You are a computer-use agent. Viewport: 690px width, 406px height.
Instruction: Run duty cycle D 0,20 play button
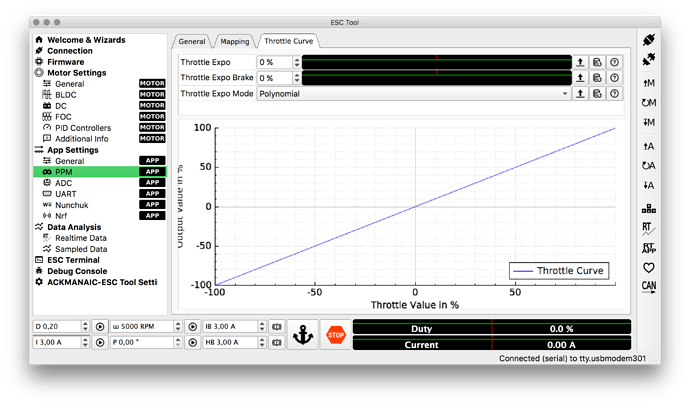point(100,327)
